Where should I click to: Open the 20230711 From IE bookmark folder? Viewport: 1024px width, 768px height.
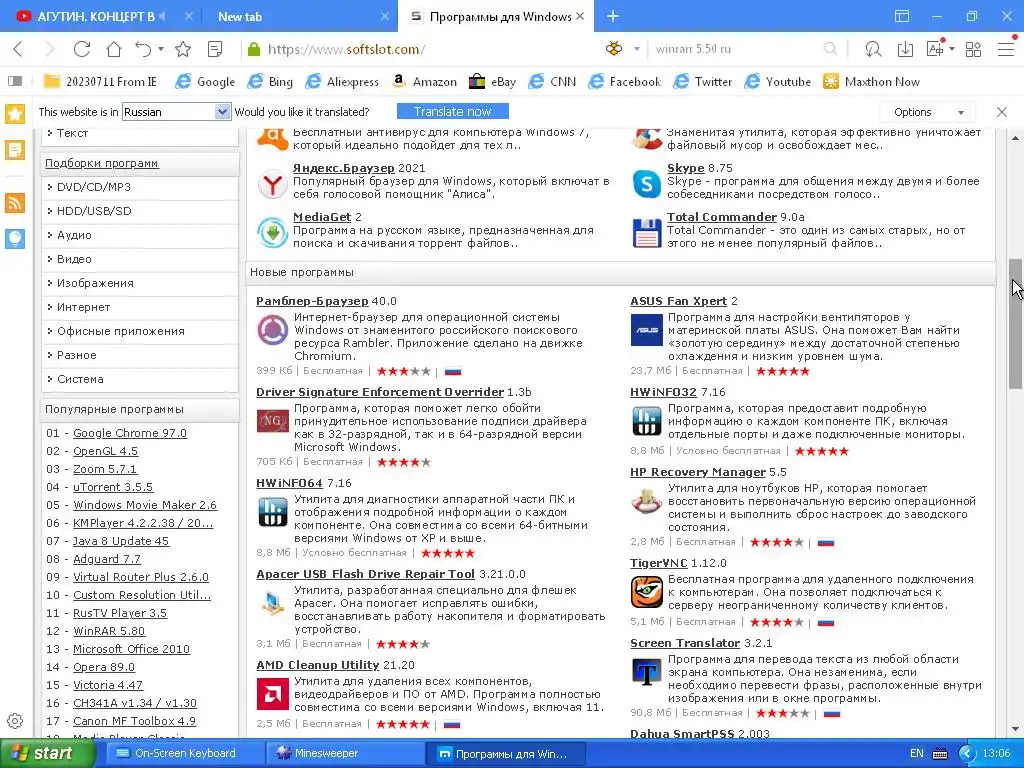(100, 82)
